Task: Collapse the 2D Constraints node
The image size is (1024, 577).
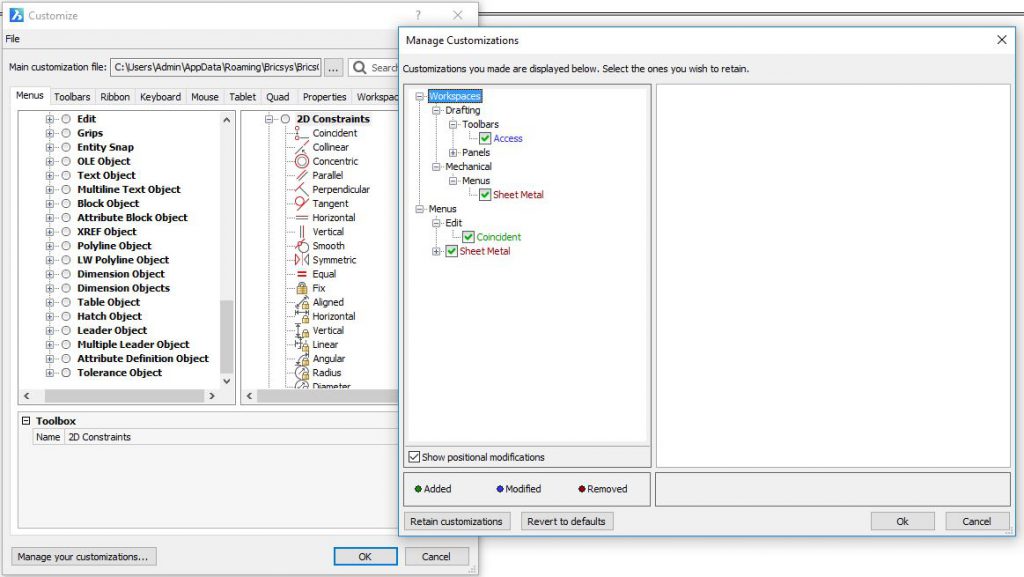Action: 268,119
